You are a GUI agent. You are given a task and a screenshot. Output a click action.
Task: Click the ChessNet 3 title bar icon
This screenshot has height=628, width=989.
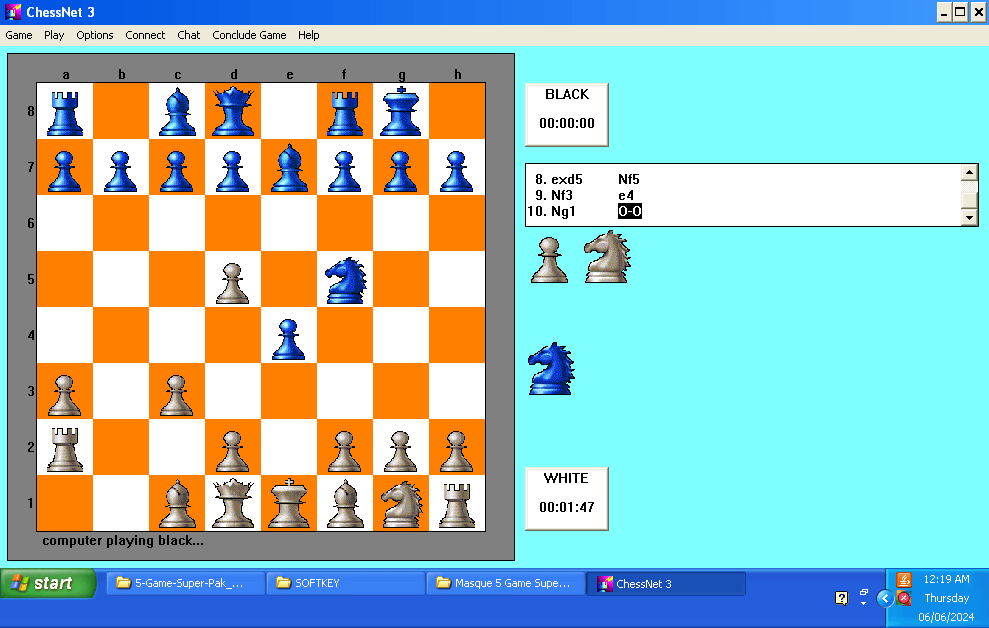pyautogui.click(x=13, y=12)
